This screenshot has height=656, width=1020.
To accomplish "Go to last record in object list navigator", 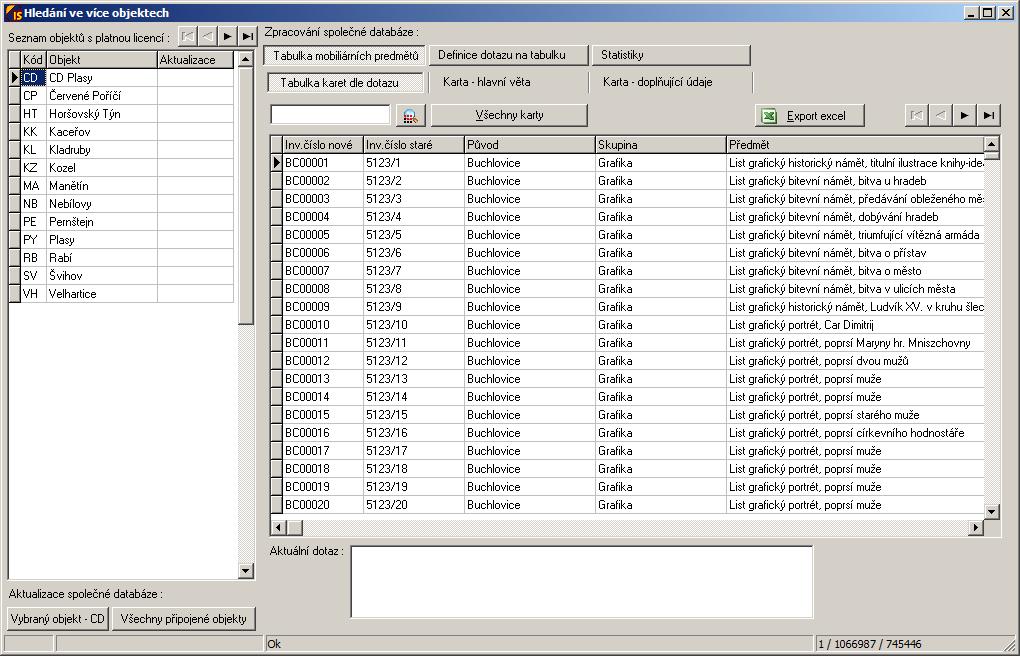I will [247, 36].
